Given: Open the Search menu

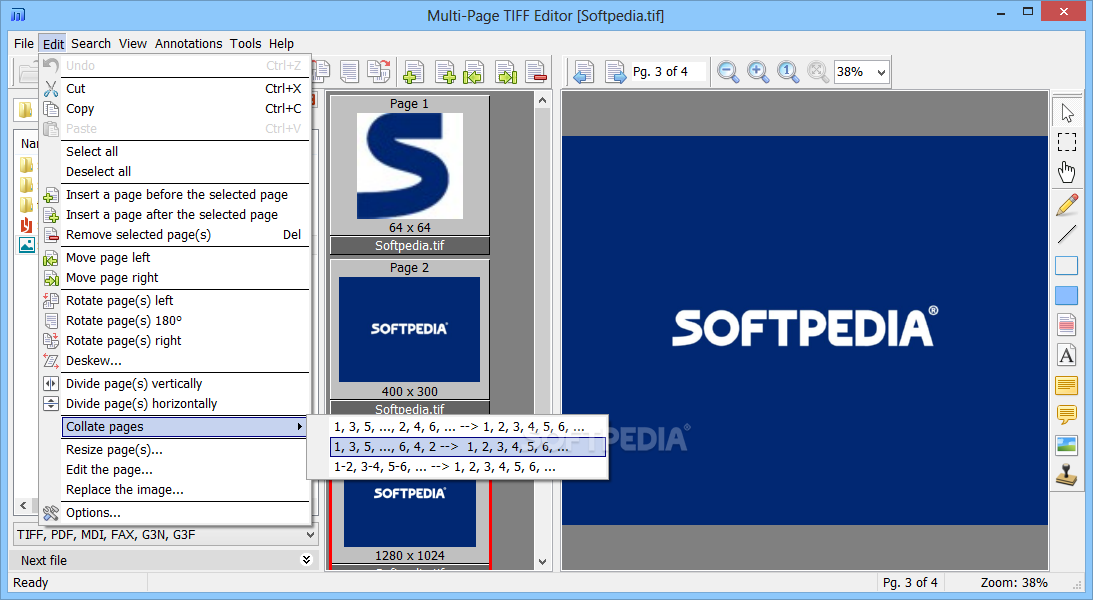Looking at the screenshot, I should pyautogui.click(x=91, y=43).
